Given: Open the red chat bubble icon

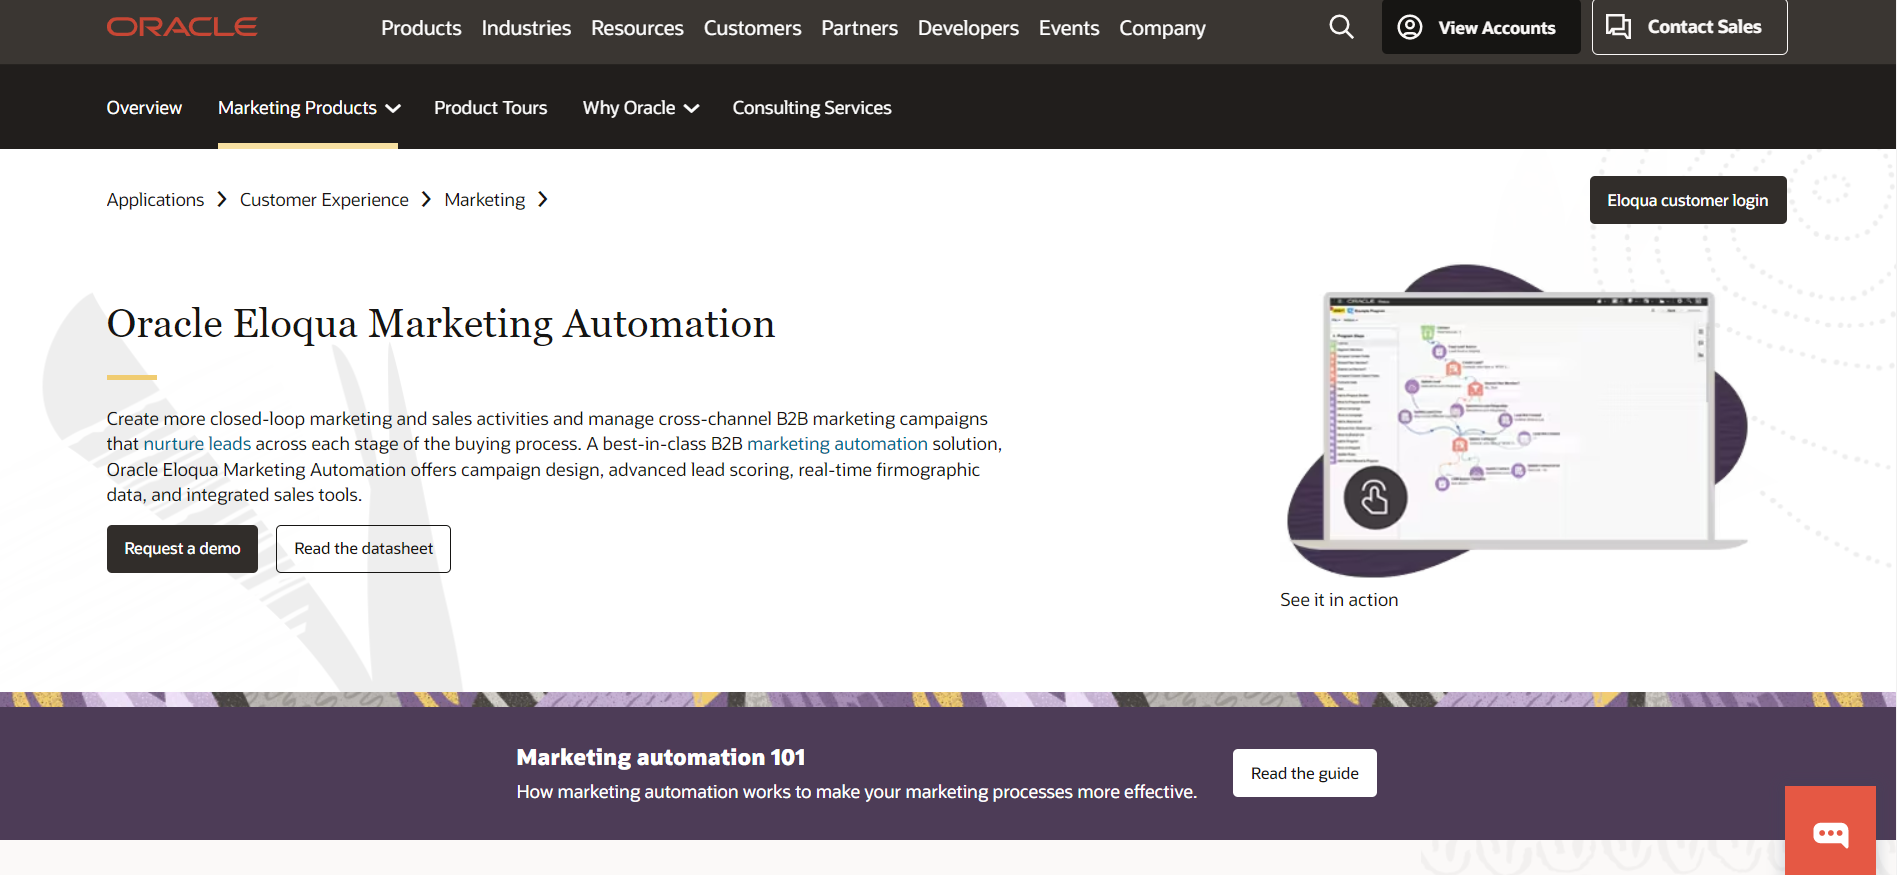Looking at the screenshot, I should (1830, 833).
